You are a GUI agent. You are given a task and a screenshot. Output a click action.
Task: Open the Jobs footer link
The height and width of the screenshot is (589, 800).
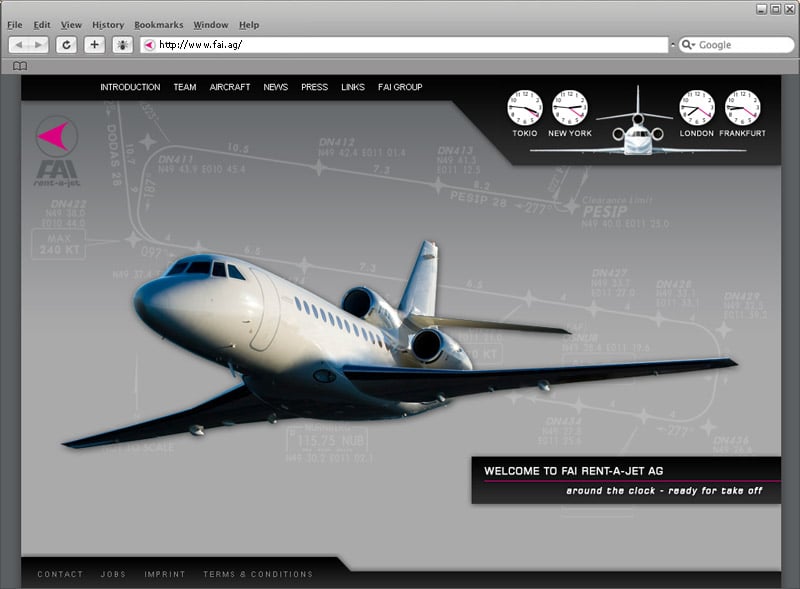coord(113,574)
